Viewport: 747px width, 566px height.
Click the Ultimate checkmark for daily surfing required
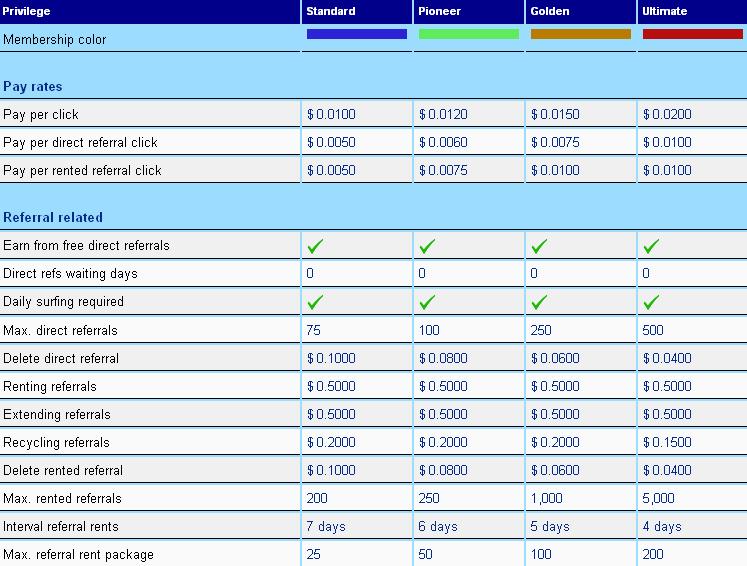click(x=651, y=302)
